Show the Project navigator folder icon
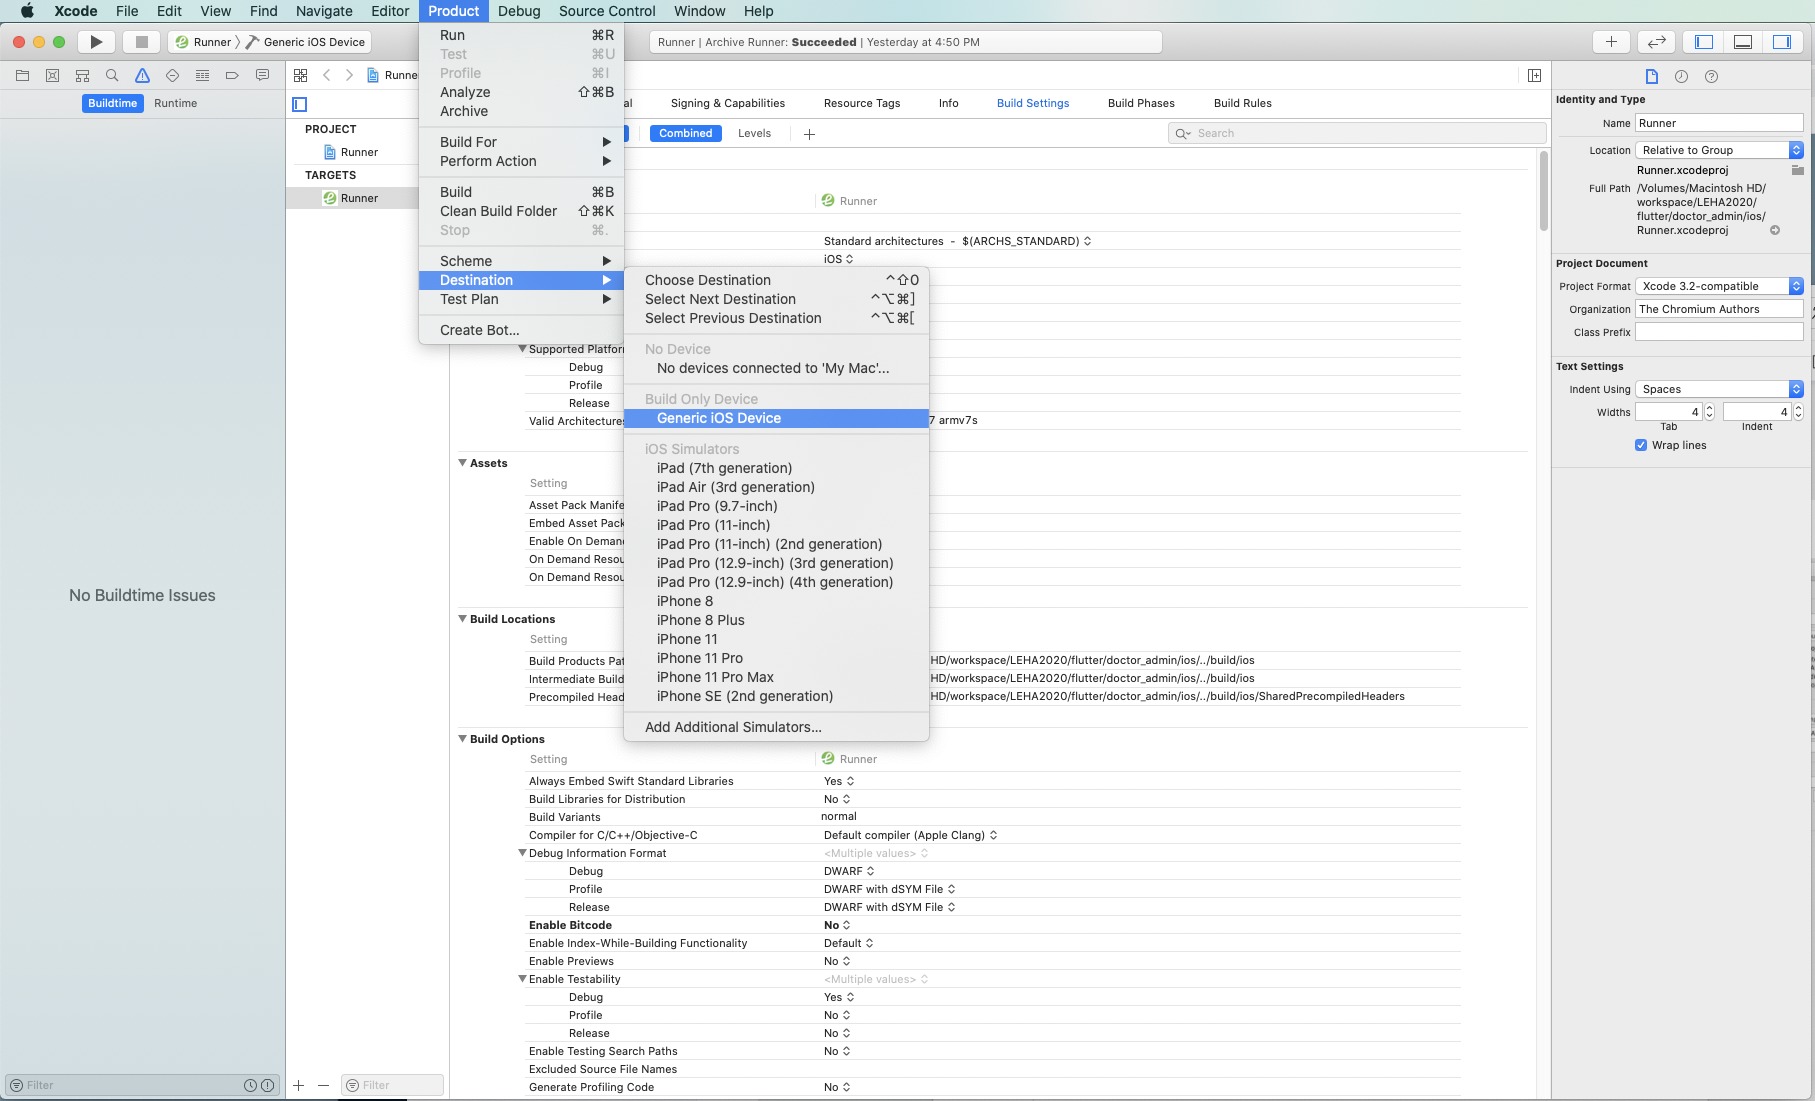 (x=23, y=75)
